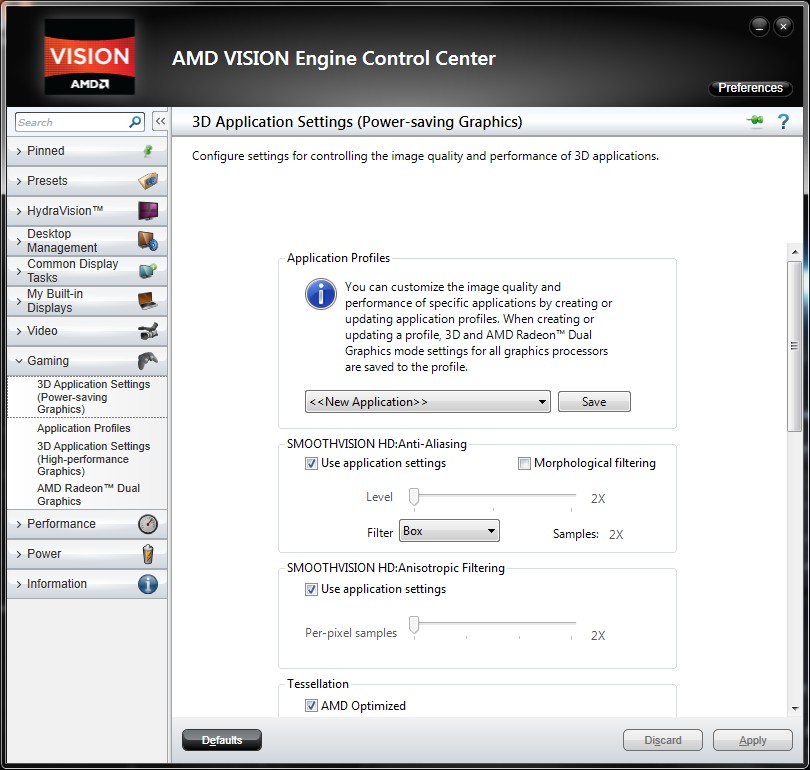Open the Filter Box dropdown

tap(449, 531)
